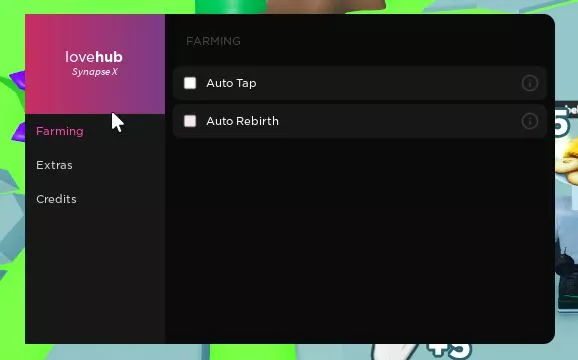Click the Auto Rebirth label text
The width and height of the screenshot is (578, 360).
242,121
